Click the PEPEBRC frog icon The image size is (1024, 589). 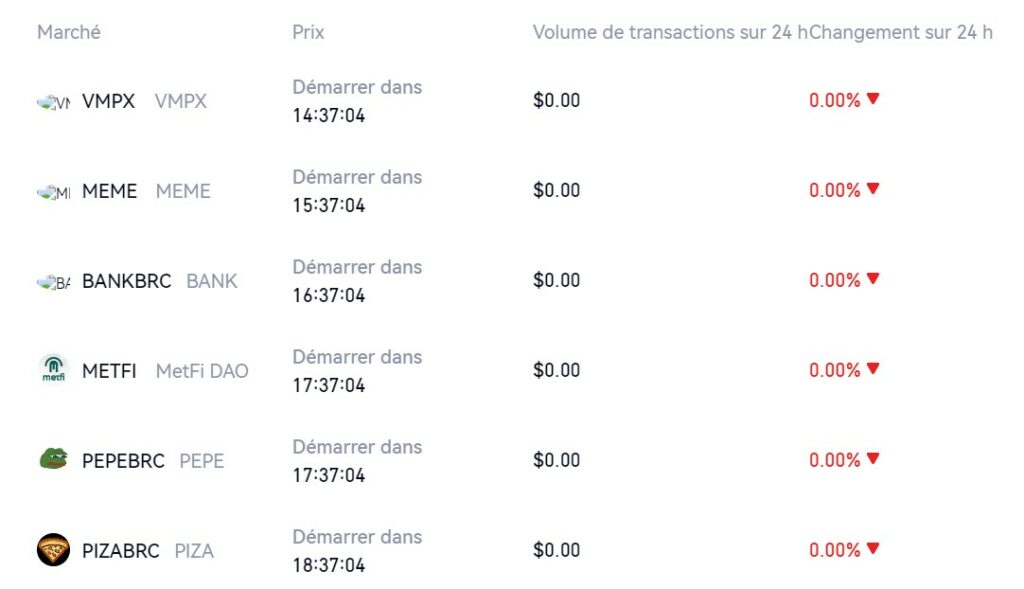click(53, 460)
